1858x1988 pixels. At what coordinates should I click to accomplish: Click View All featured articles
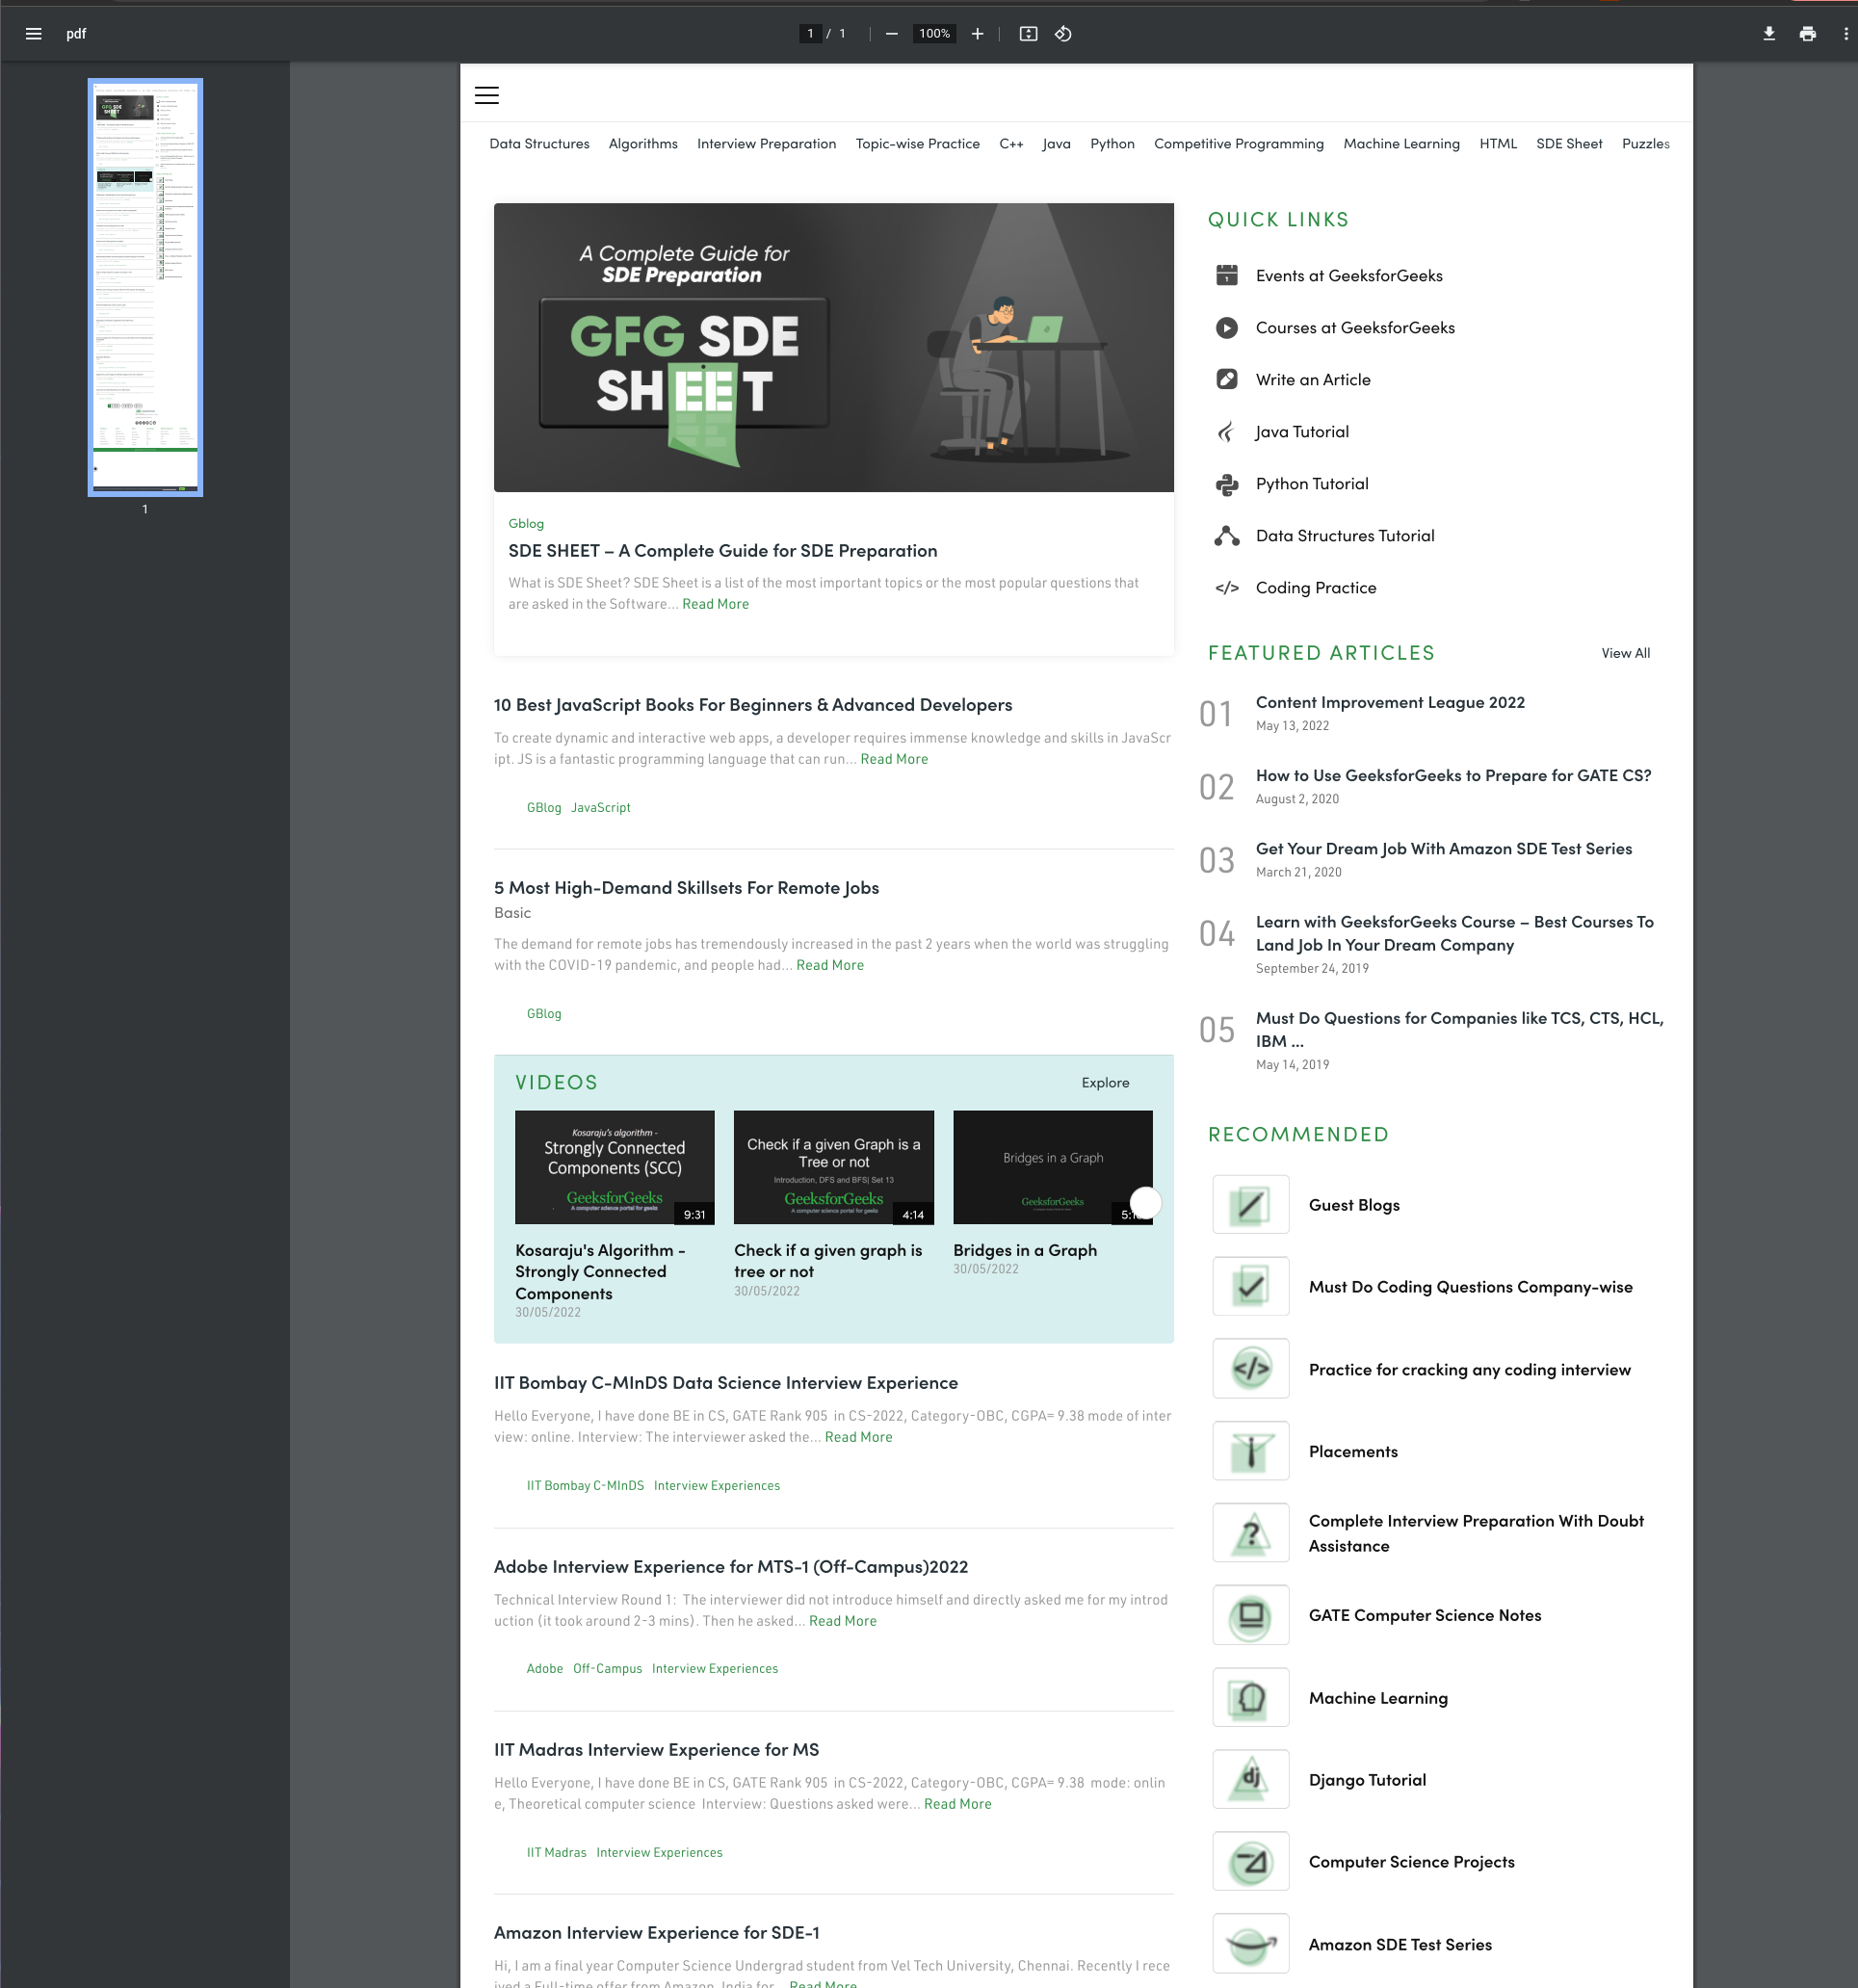[1625, 652]
